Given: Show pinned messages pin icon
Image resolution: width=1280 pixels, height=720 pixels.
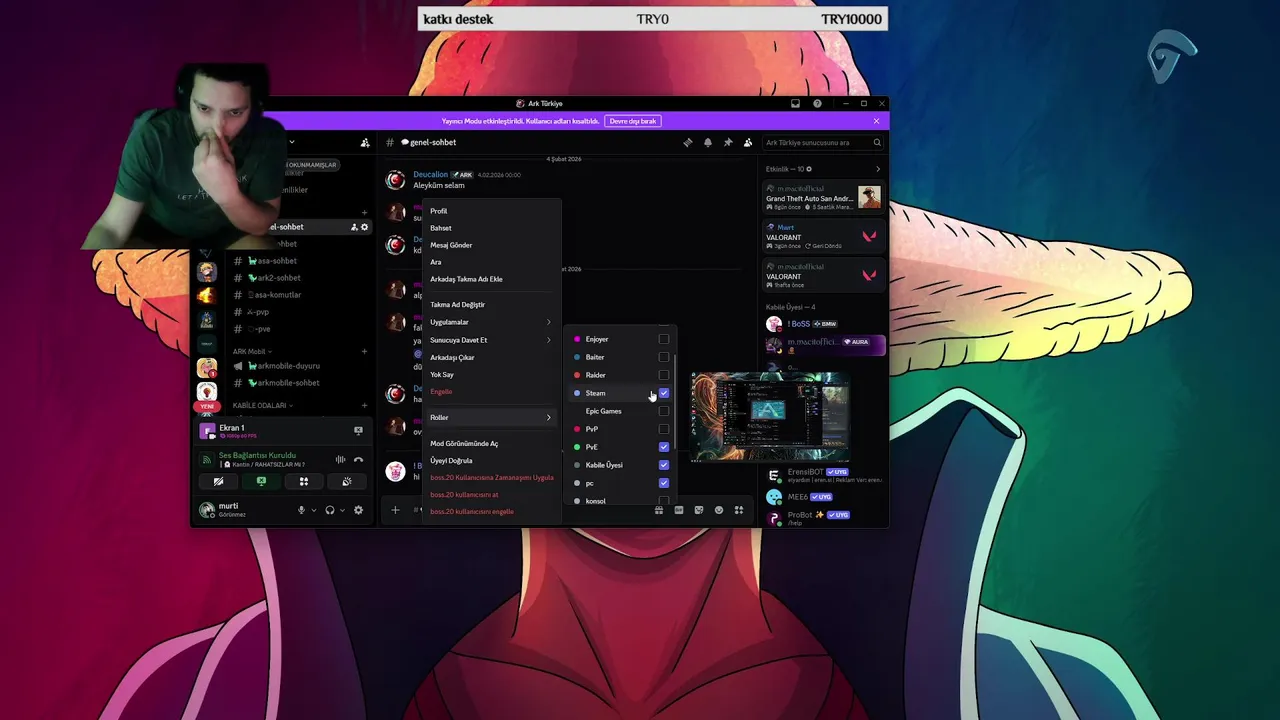Looking at the screenshot, I should [728, 143].
